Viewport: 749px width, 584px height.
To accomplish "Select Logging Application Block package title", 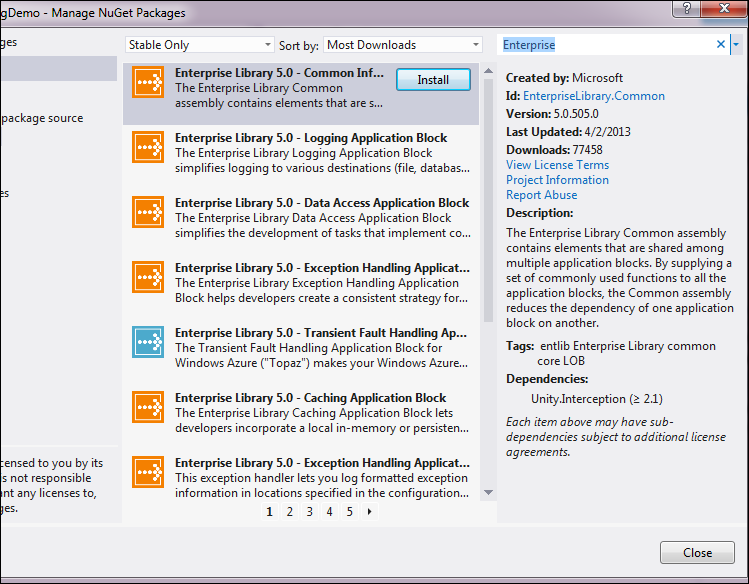I will coord(311,138).
